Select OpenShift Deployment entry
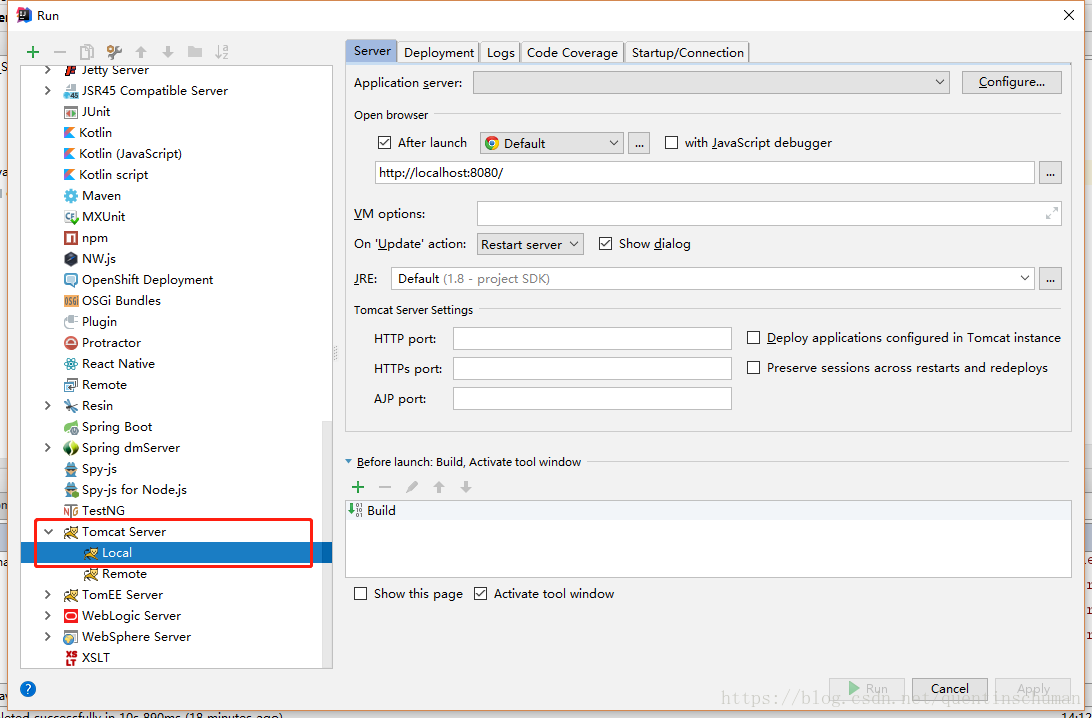 [148, 280]
